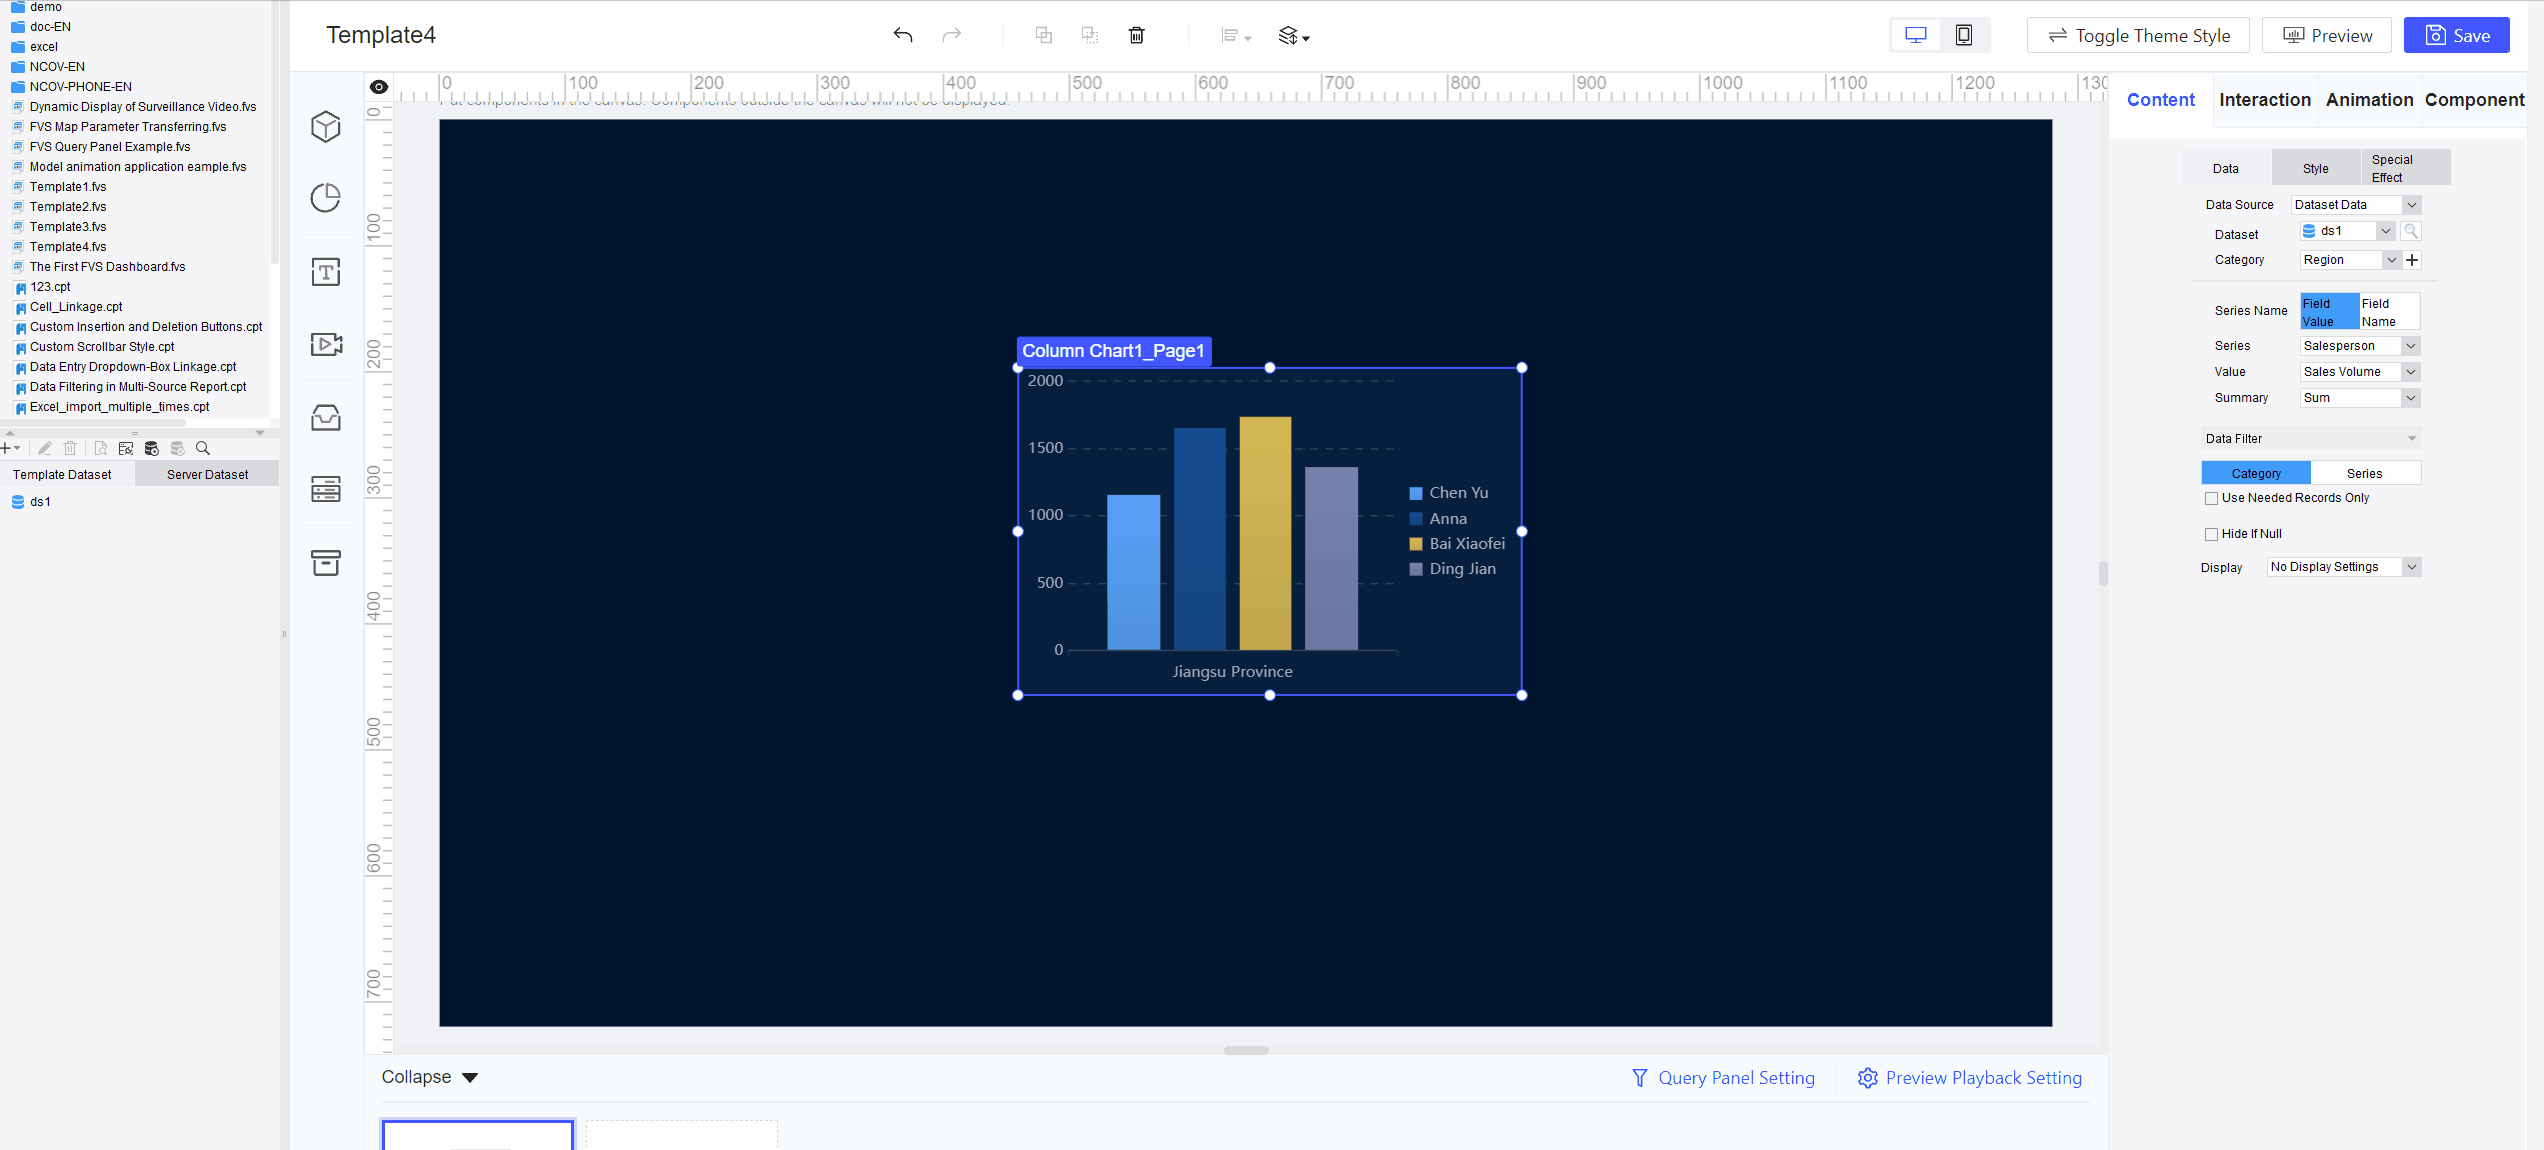This screenshot has width=2544, height=1150.
Task: Switch to mobile phone layout view
Action: pyautogui.click(x=1964, y=35)
